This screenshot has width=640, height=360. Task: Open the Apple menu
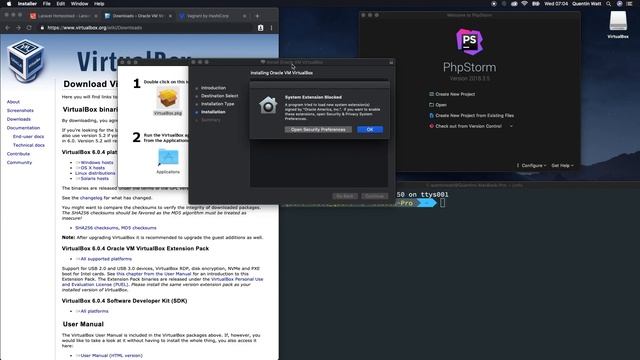[x=9, y=4]
